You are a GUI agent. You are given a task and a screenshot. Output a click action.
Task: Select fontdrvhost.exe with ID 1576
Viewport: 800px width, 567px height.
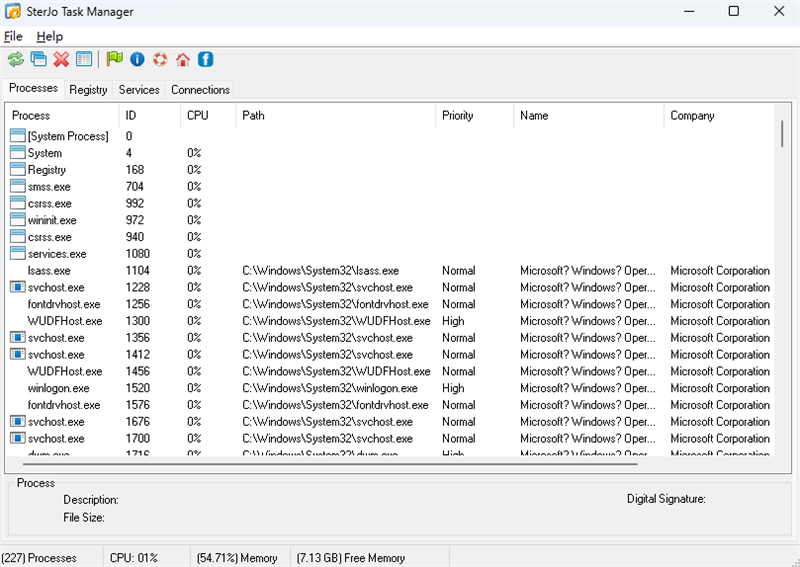tap(390, 405)
